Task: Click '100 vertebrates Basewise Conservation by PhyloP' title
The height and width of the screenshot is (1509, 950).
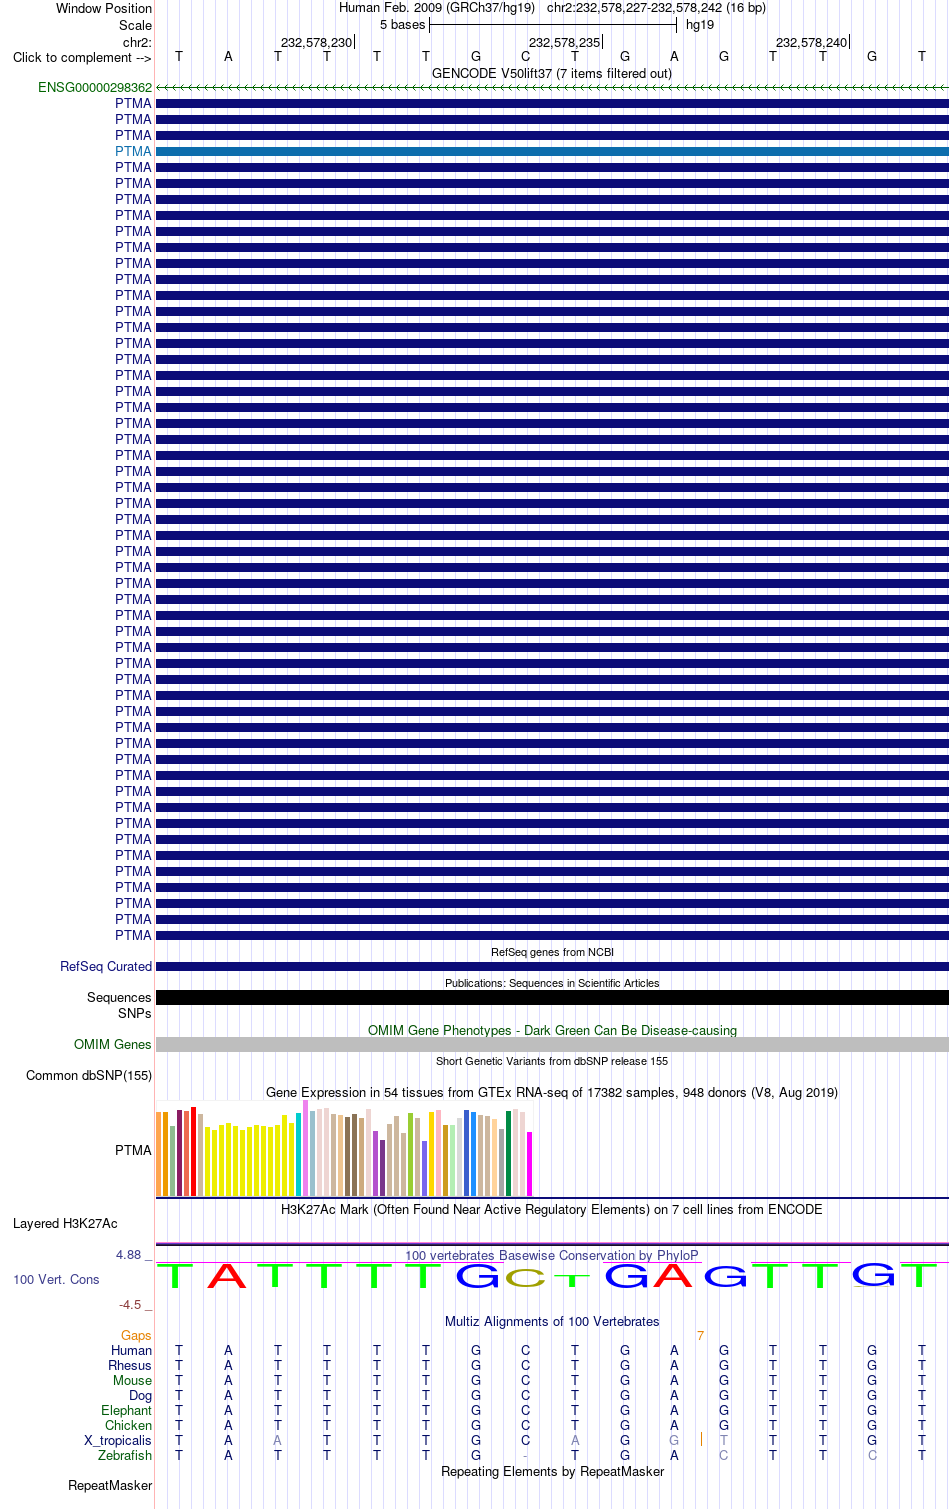Action: [x=552, y=1255]
